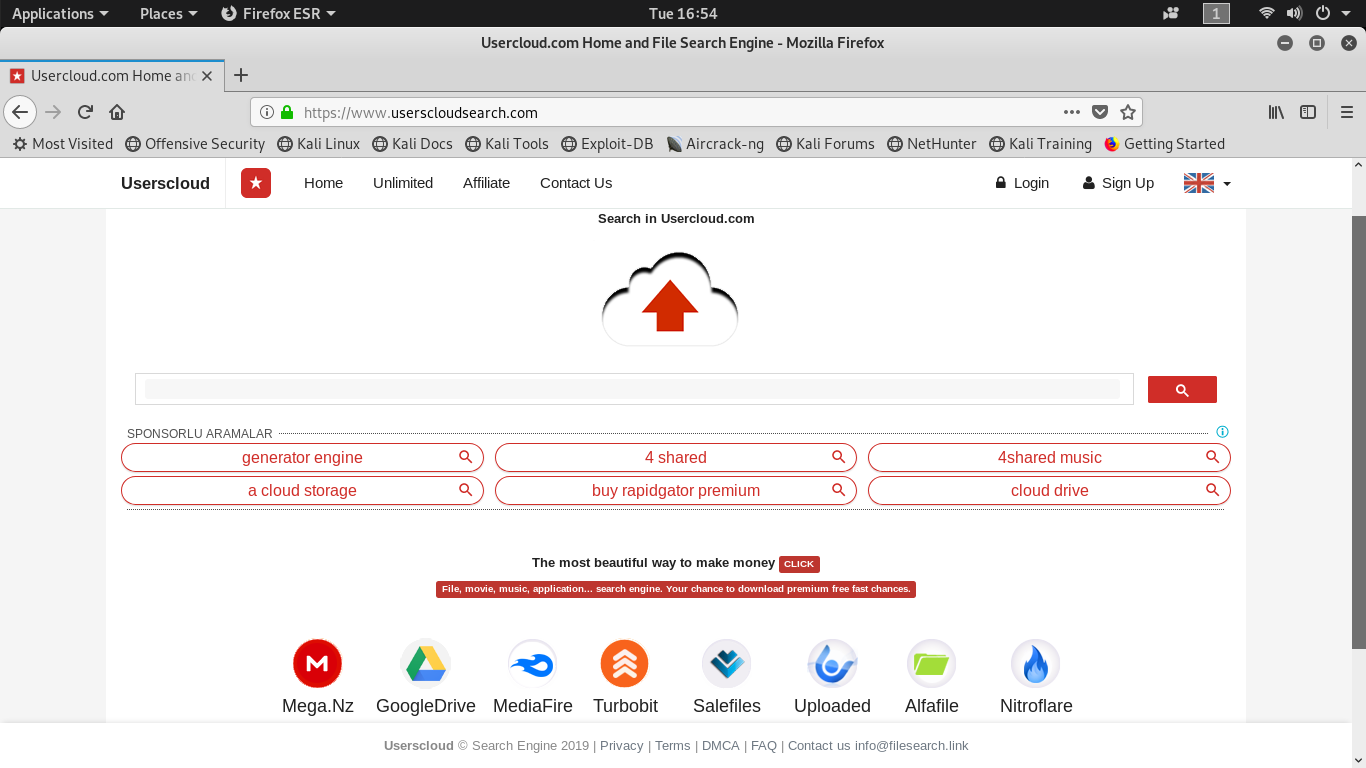Open the clock Tue 16:54 calendar
The width and height of the screenshot is (1366, 768).
(x=683, y=13)
